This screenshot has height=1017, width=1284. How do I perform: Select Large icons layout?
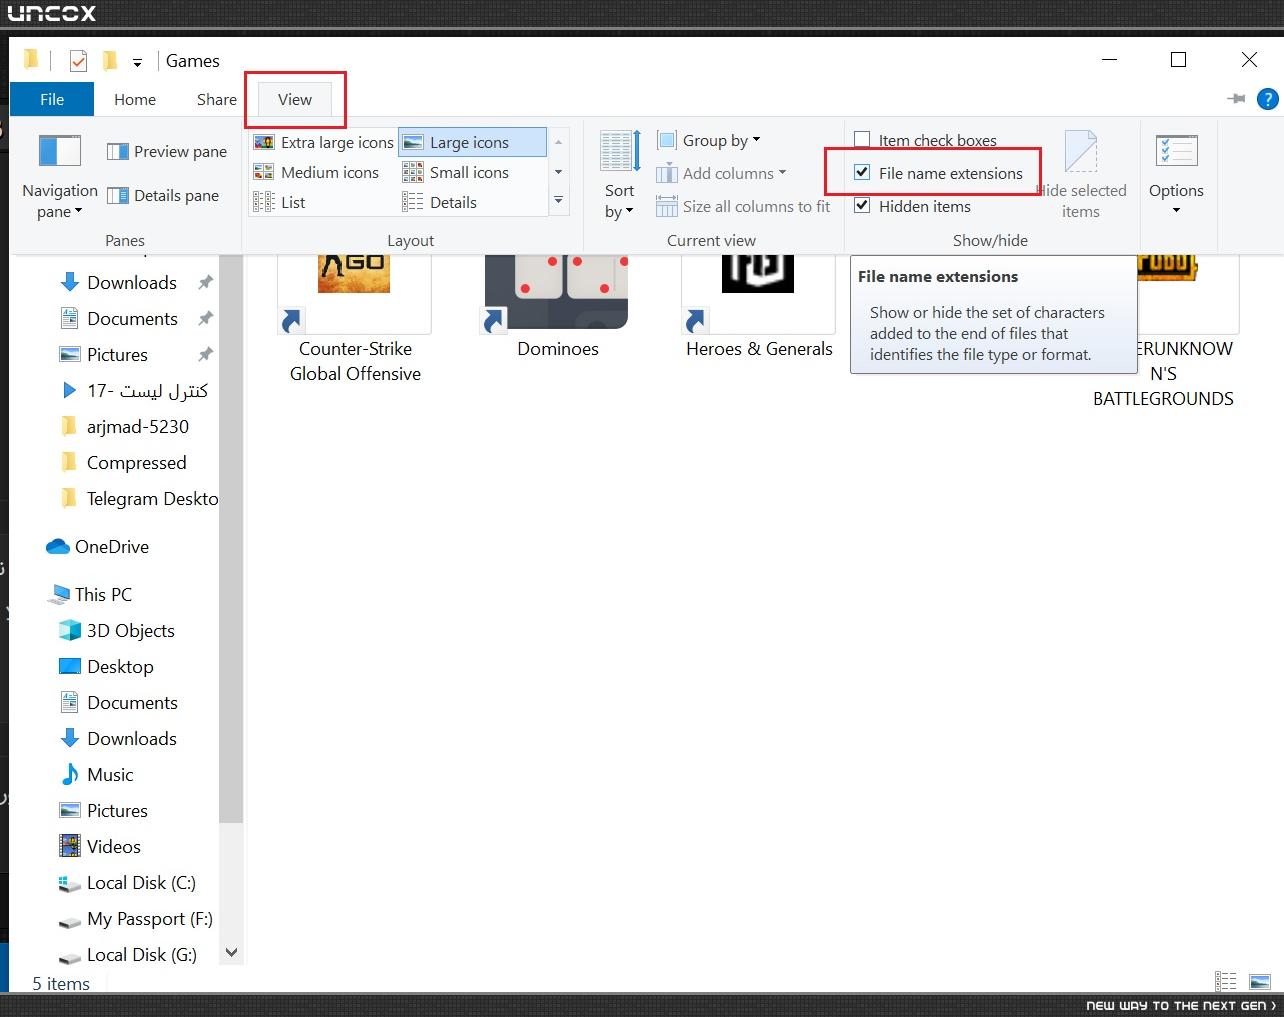[x=472, y=142]
